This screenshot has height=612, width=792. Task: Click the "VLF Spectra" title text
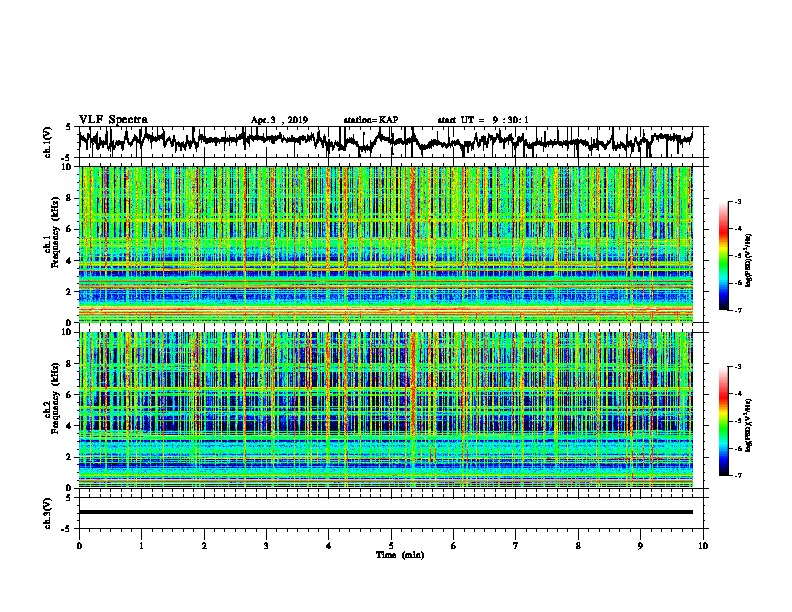click(x=113, y=120)
